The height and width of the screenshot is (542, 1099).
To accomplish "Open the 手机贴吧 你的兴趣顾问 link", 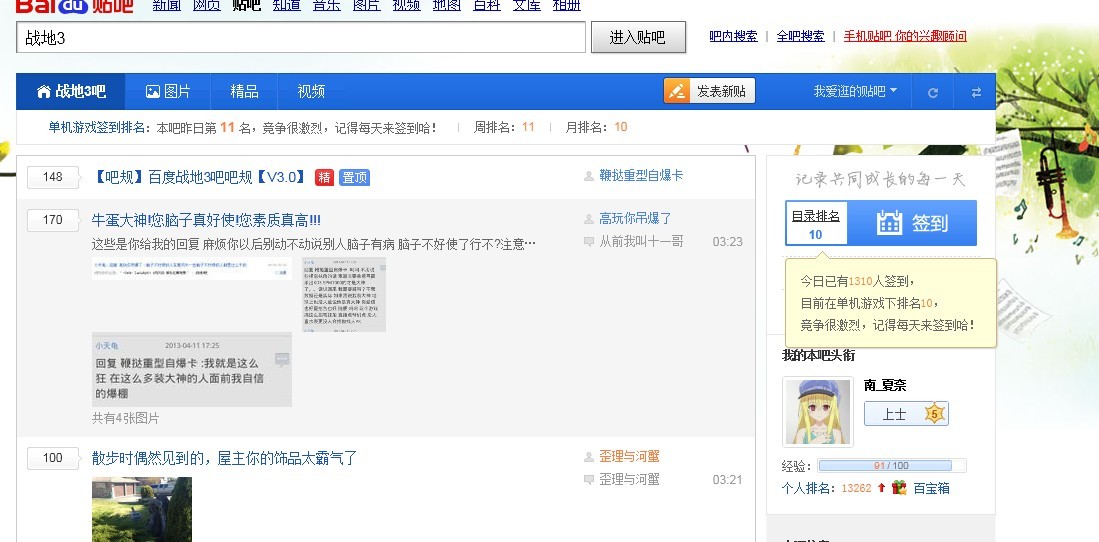I will [x=905, y=36].
